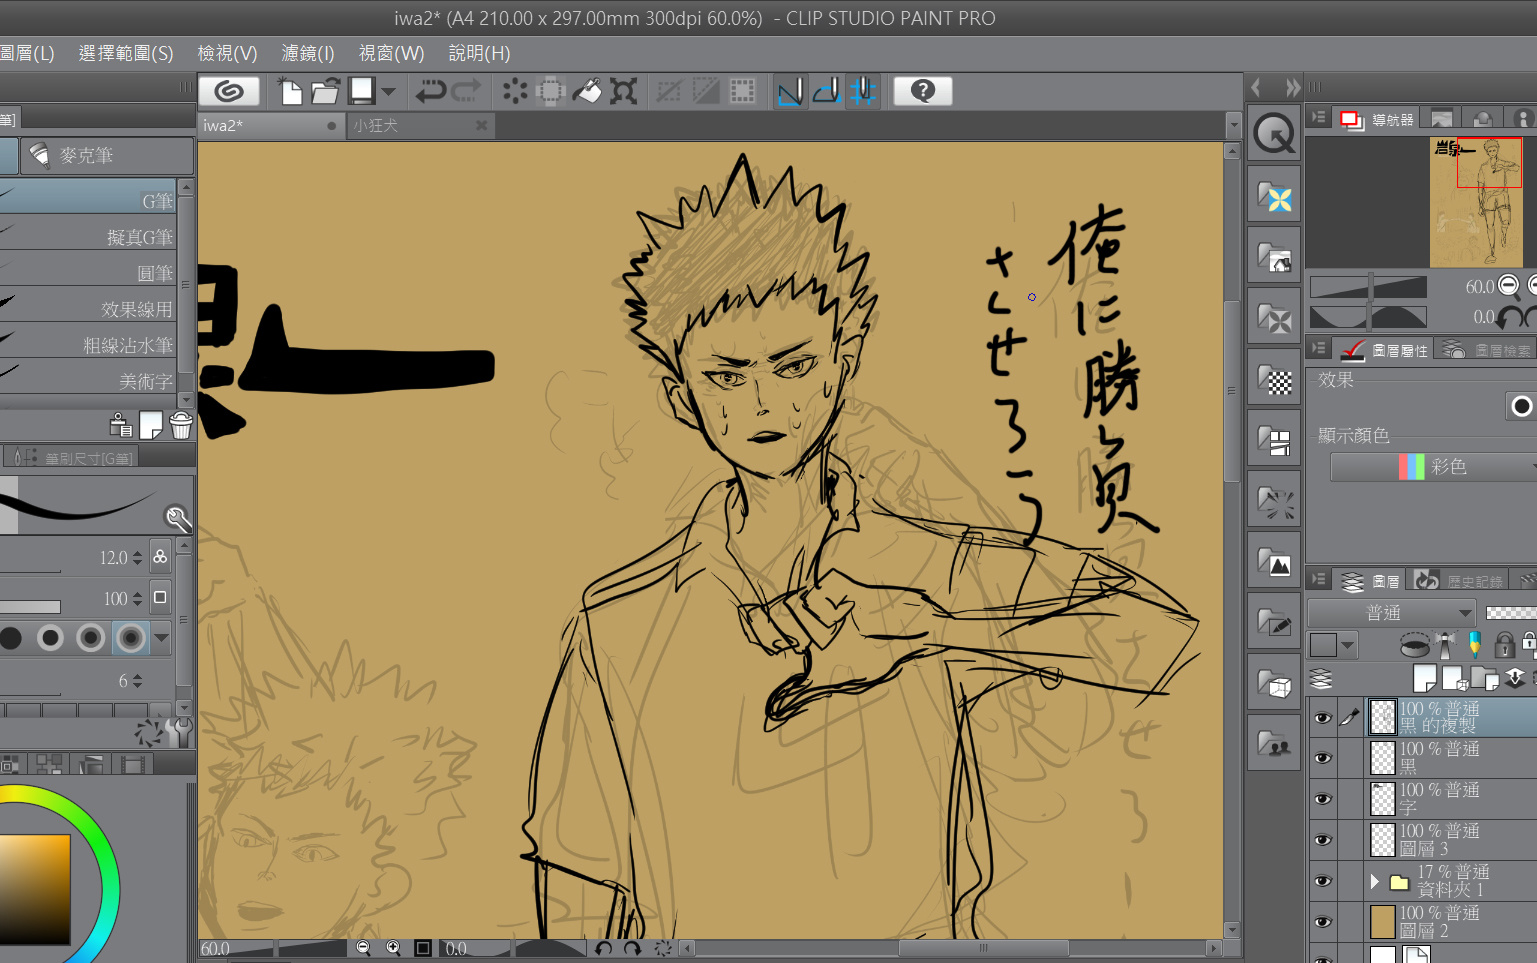This screenshot has height=963, width=1537.
Task: Open the image material folder with mountains
Action: click(1274, 561)
